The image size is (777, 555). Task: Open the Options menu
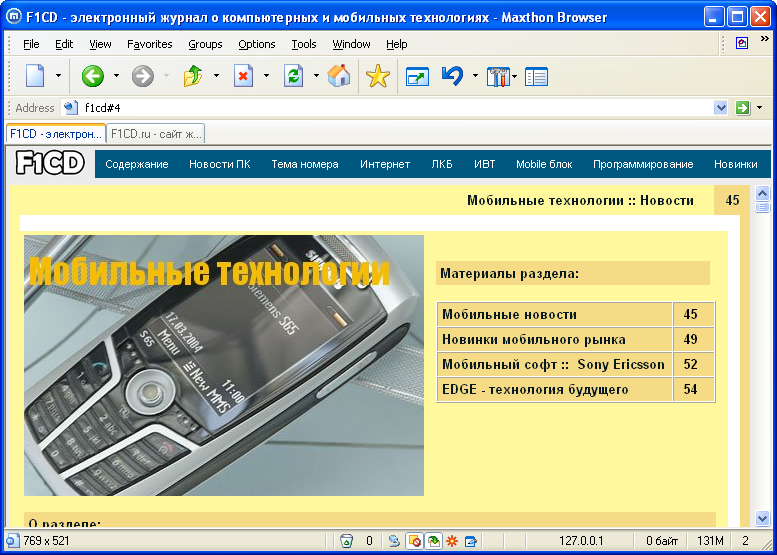(257, 44)
